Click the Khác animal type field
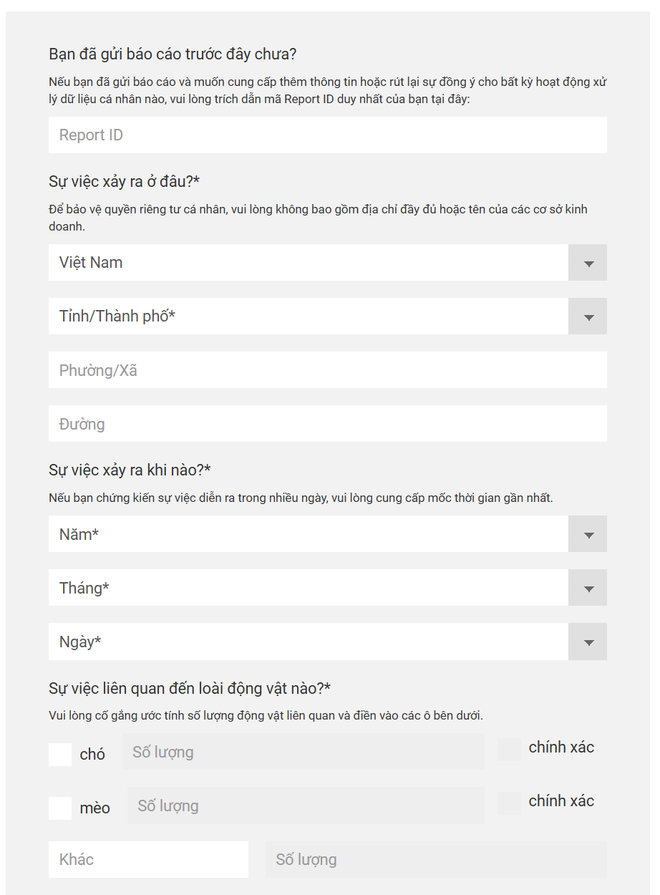This screenshot has width=660, height=895. (x=148, y=859)
